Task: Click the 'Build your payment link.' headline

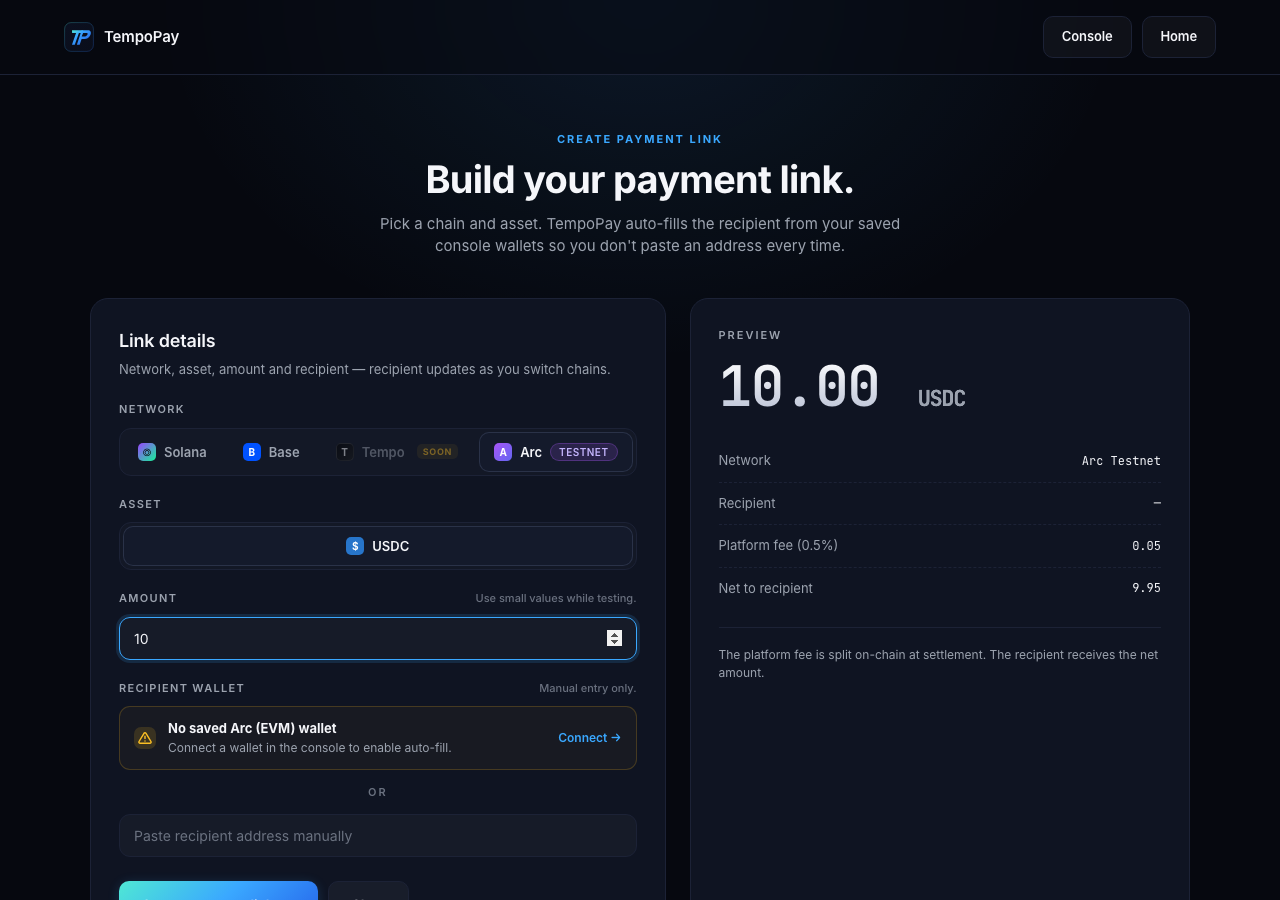Action: [x=640, y=180]
